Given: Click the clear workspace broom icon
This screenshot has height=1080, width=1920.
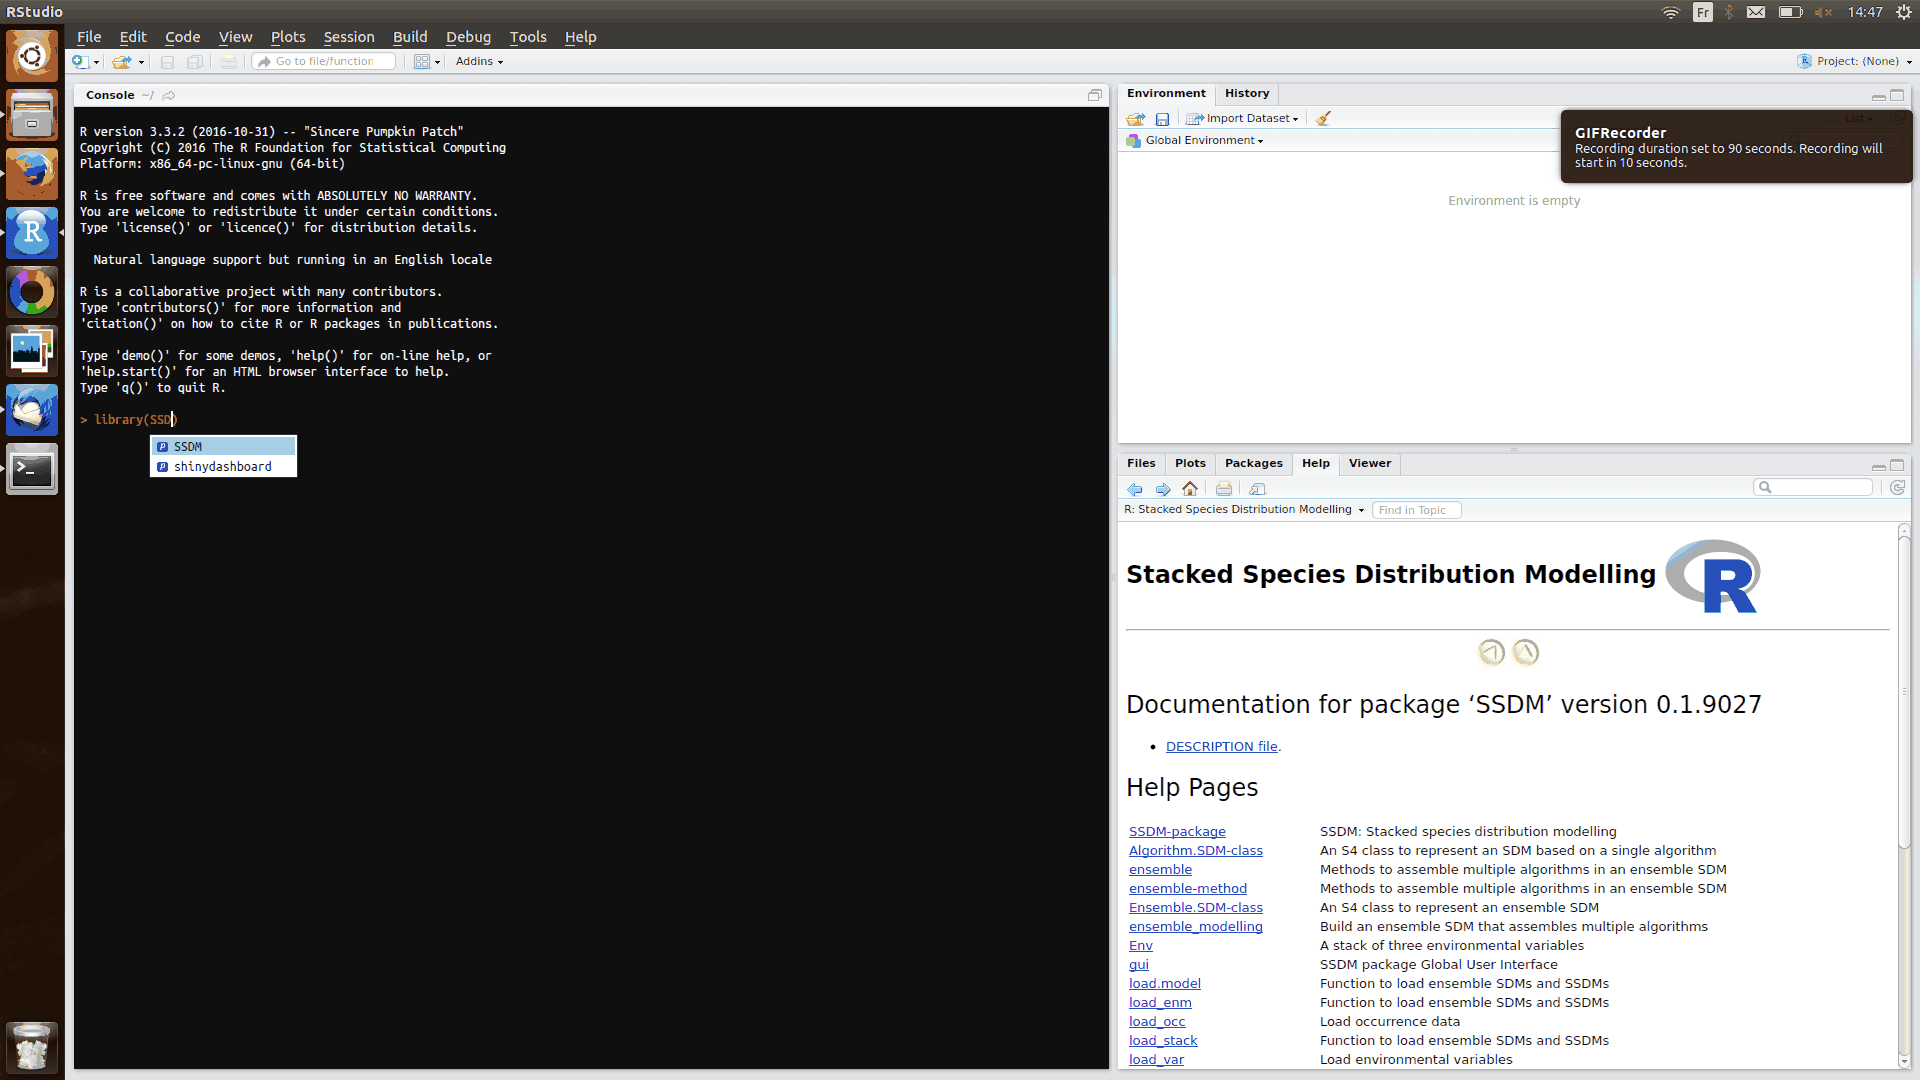Looking at the screenshot, I should click(x=1323, y=118).
